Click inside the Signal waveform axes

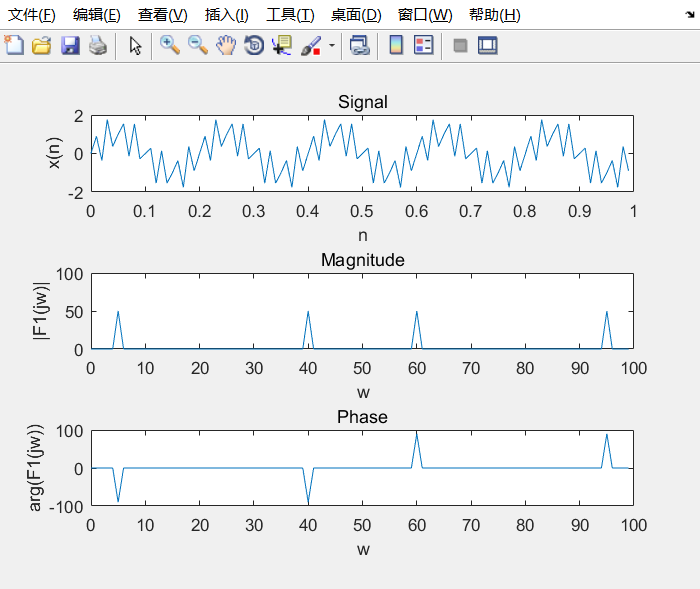point(362,153)
